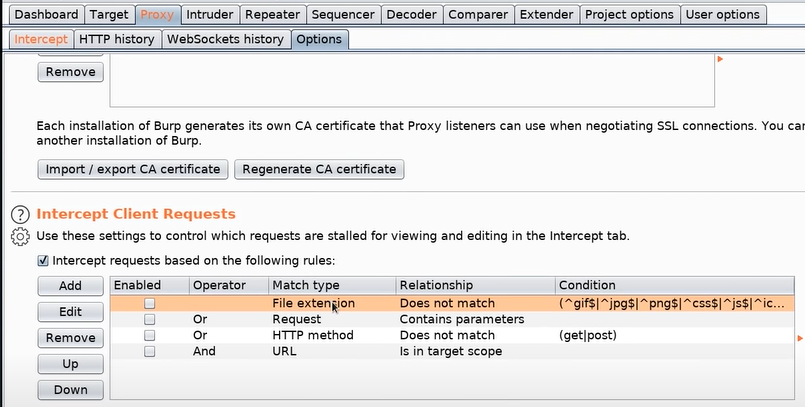Click the 'Contains parameters' relationship cell

coord(475,319)
